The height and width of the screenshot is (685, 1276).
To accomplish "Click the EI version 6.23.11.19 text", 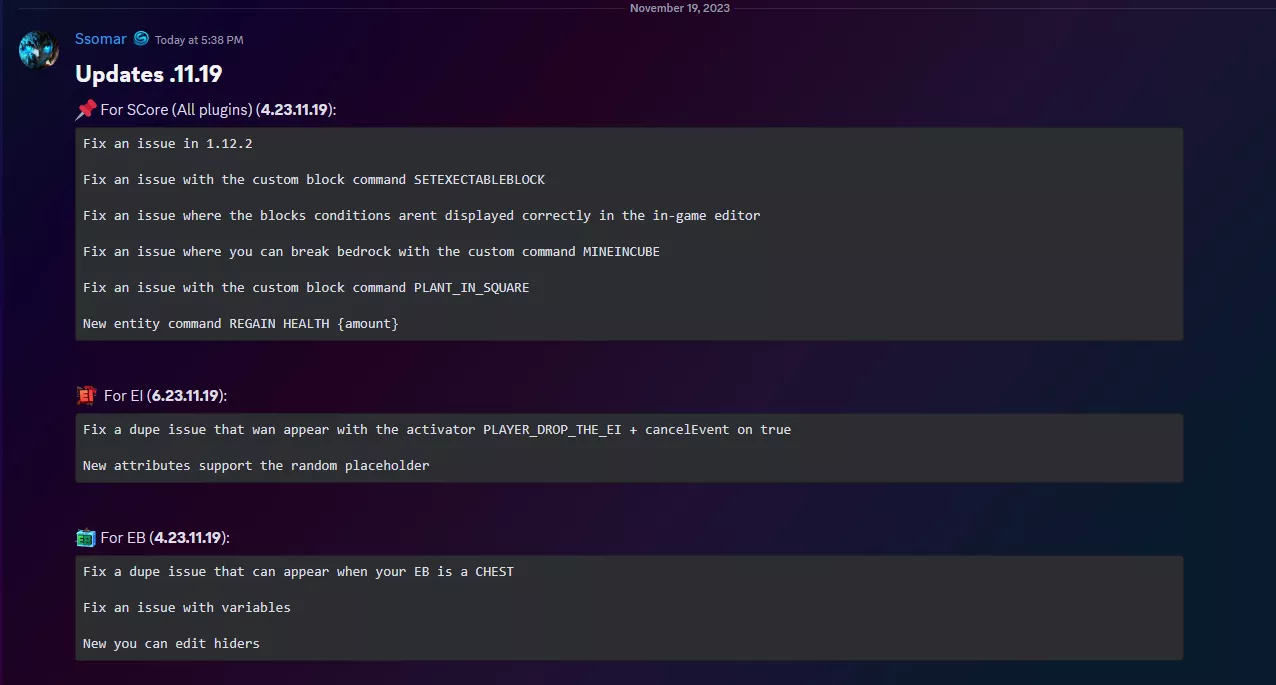I will pyautogui.click(x=185, y=396).
